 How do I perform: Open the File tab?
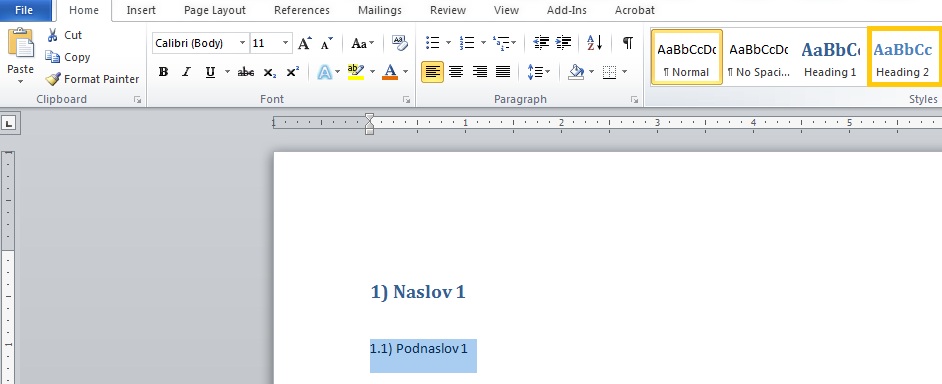24,10
